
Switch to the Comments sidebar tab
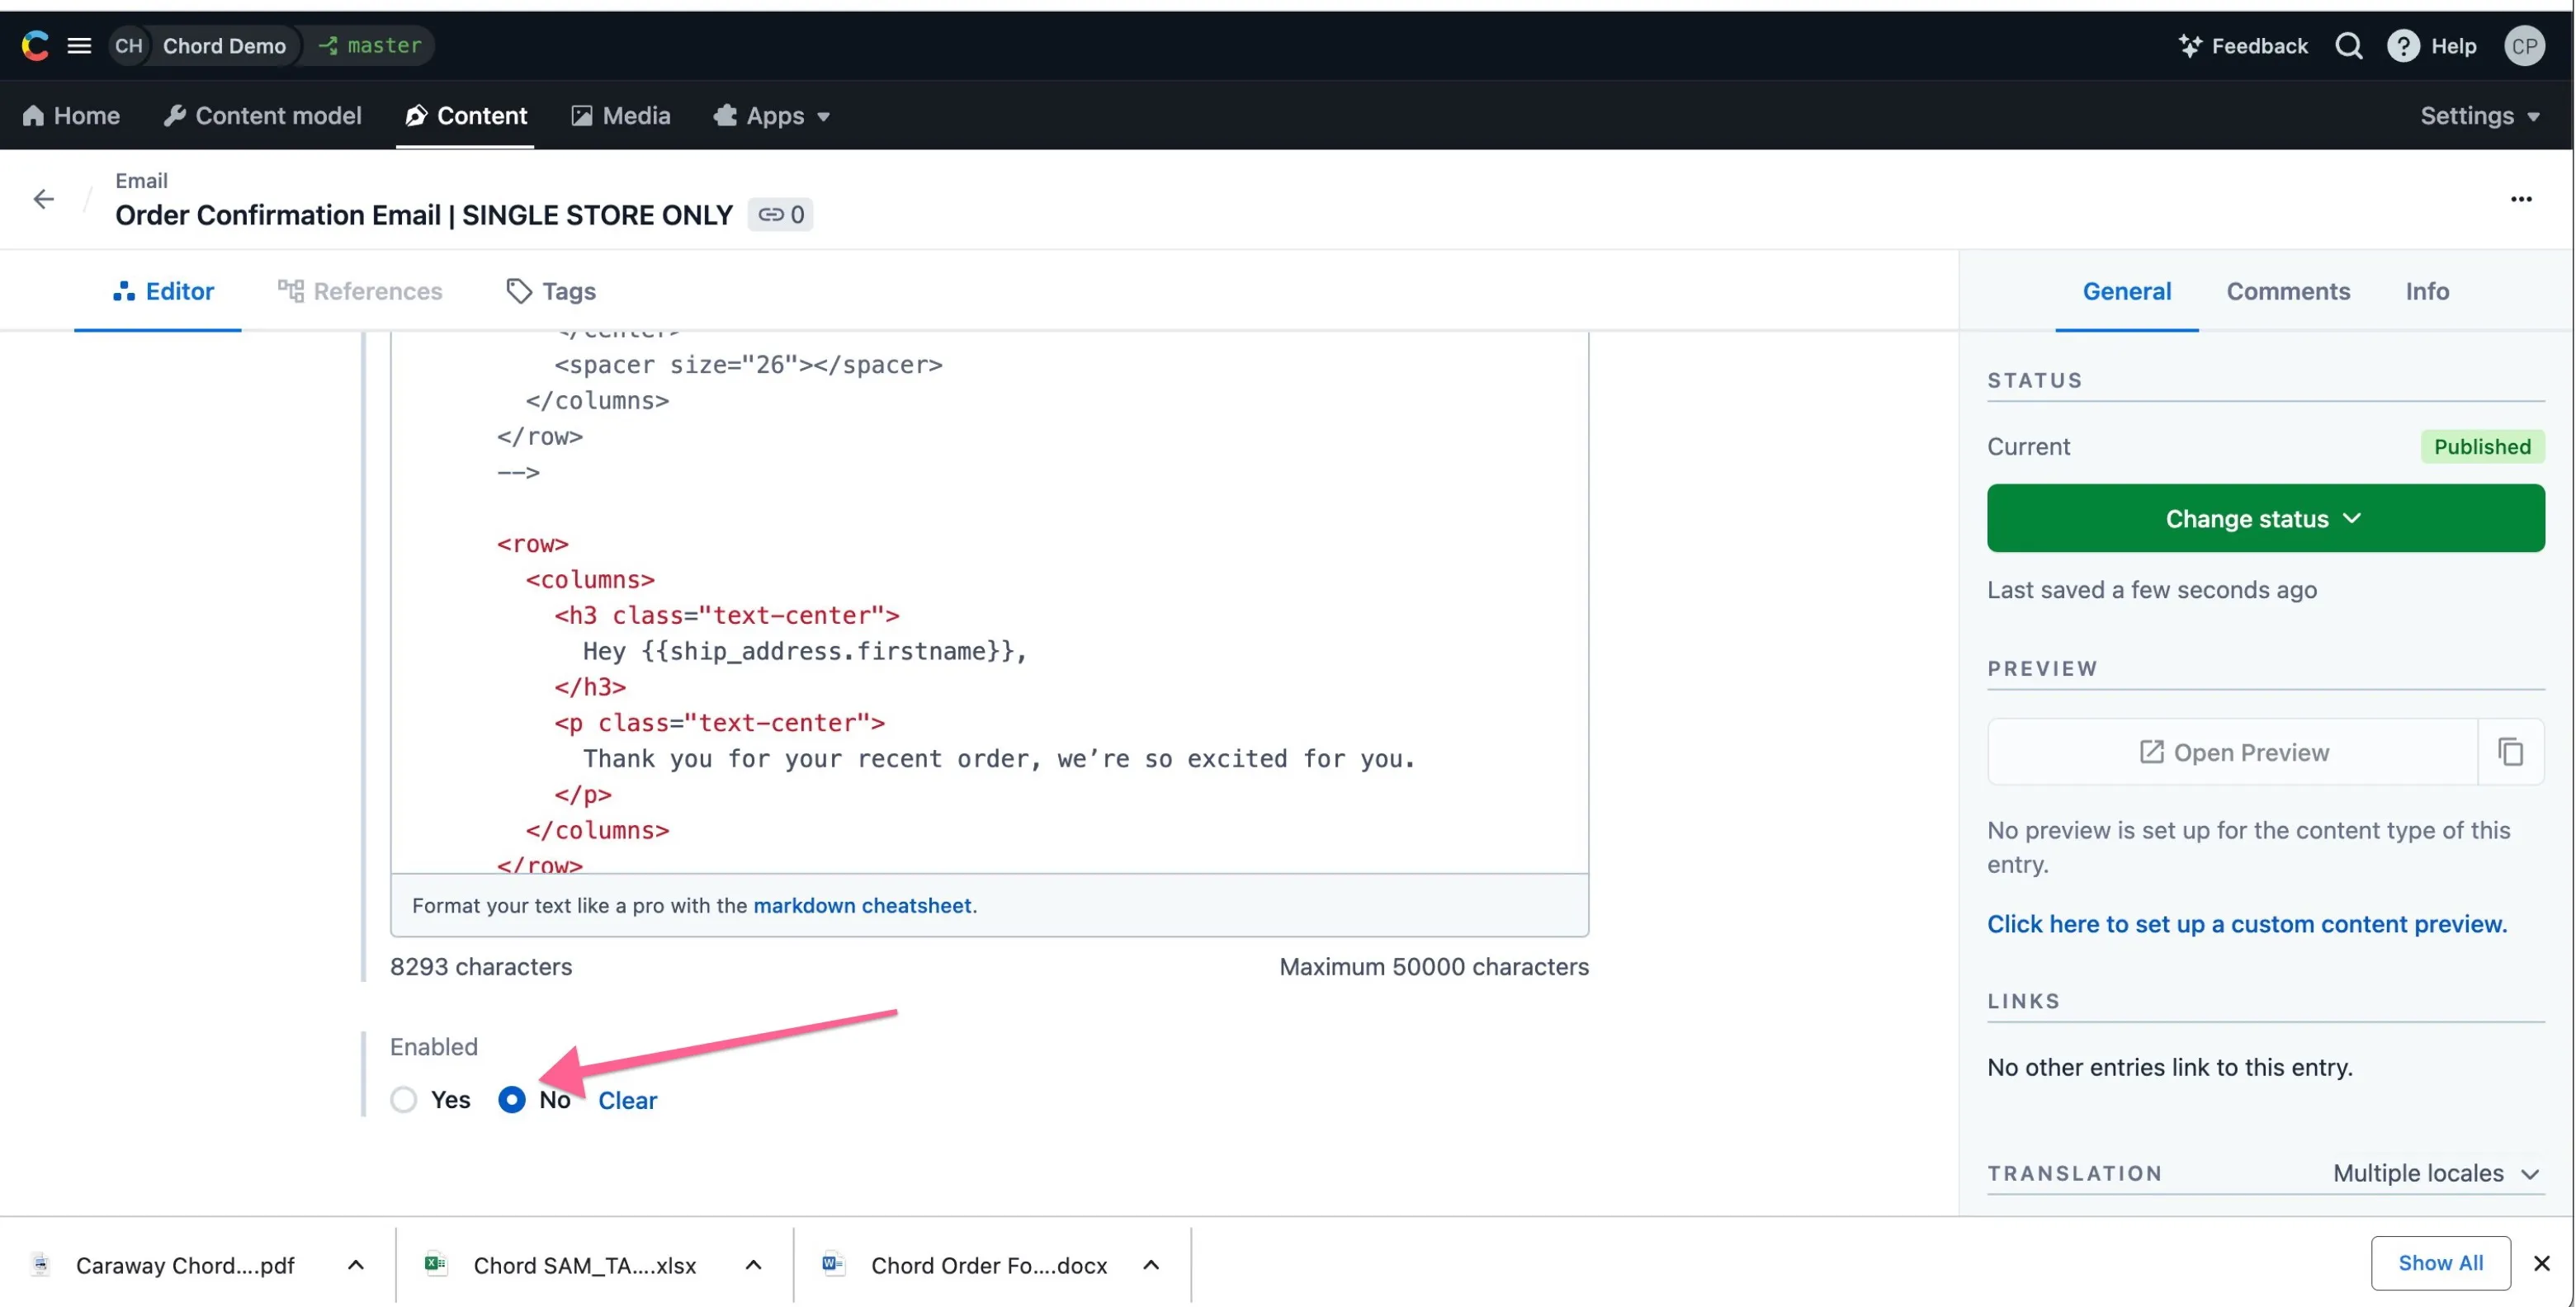[2287, 290]
